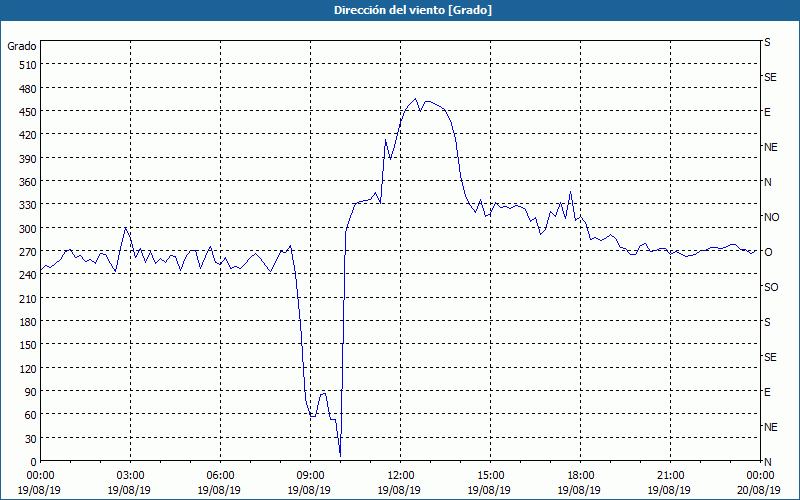The height and width of the screenshot is (500, 800).
Task: Pick the 390 value on the left axis
Action: tap(28, 159)
